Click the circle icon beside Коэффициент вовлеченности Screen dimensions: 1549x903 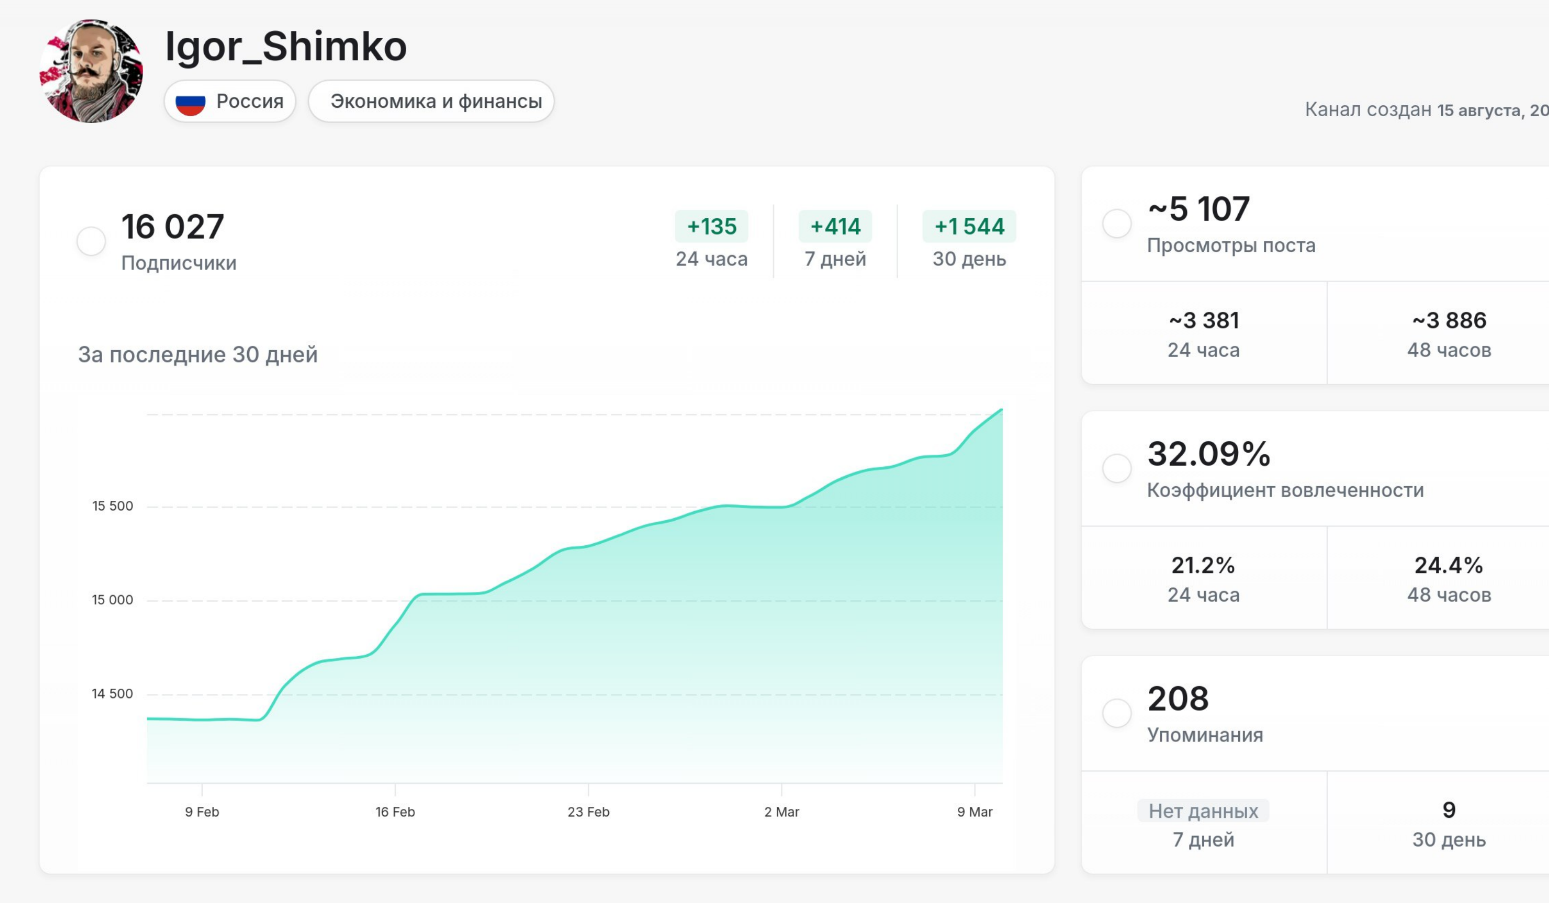coord(1117,468)
